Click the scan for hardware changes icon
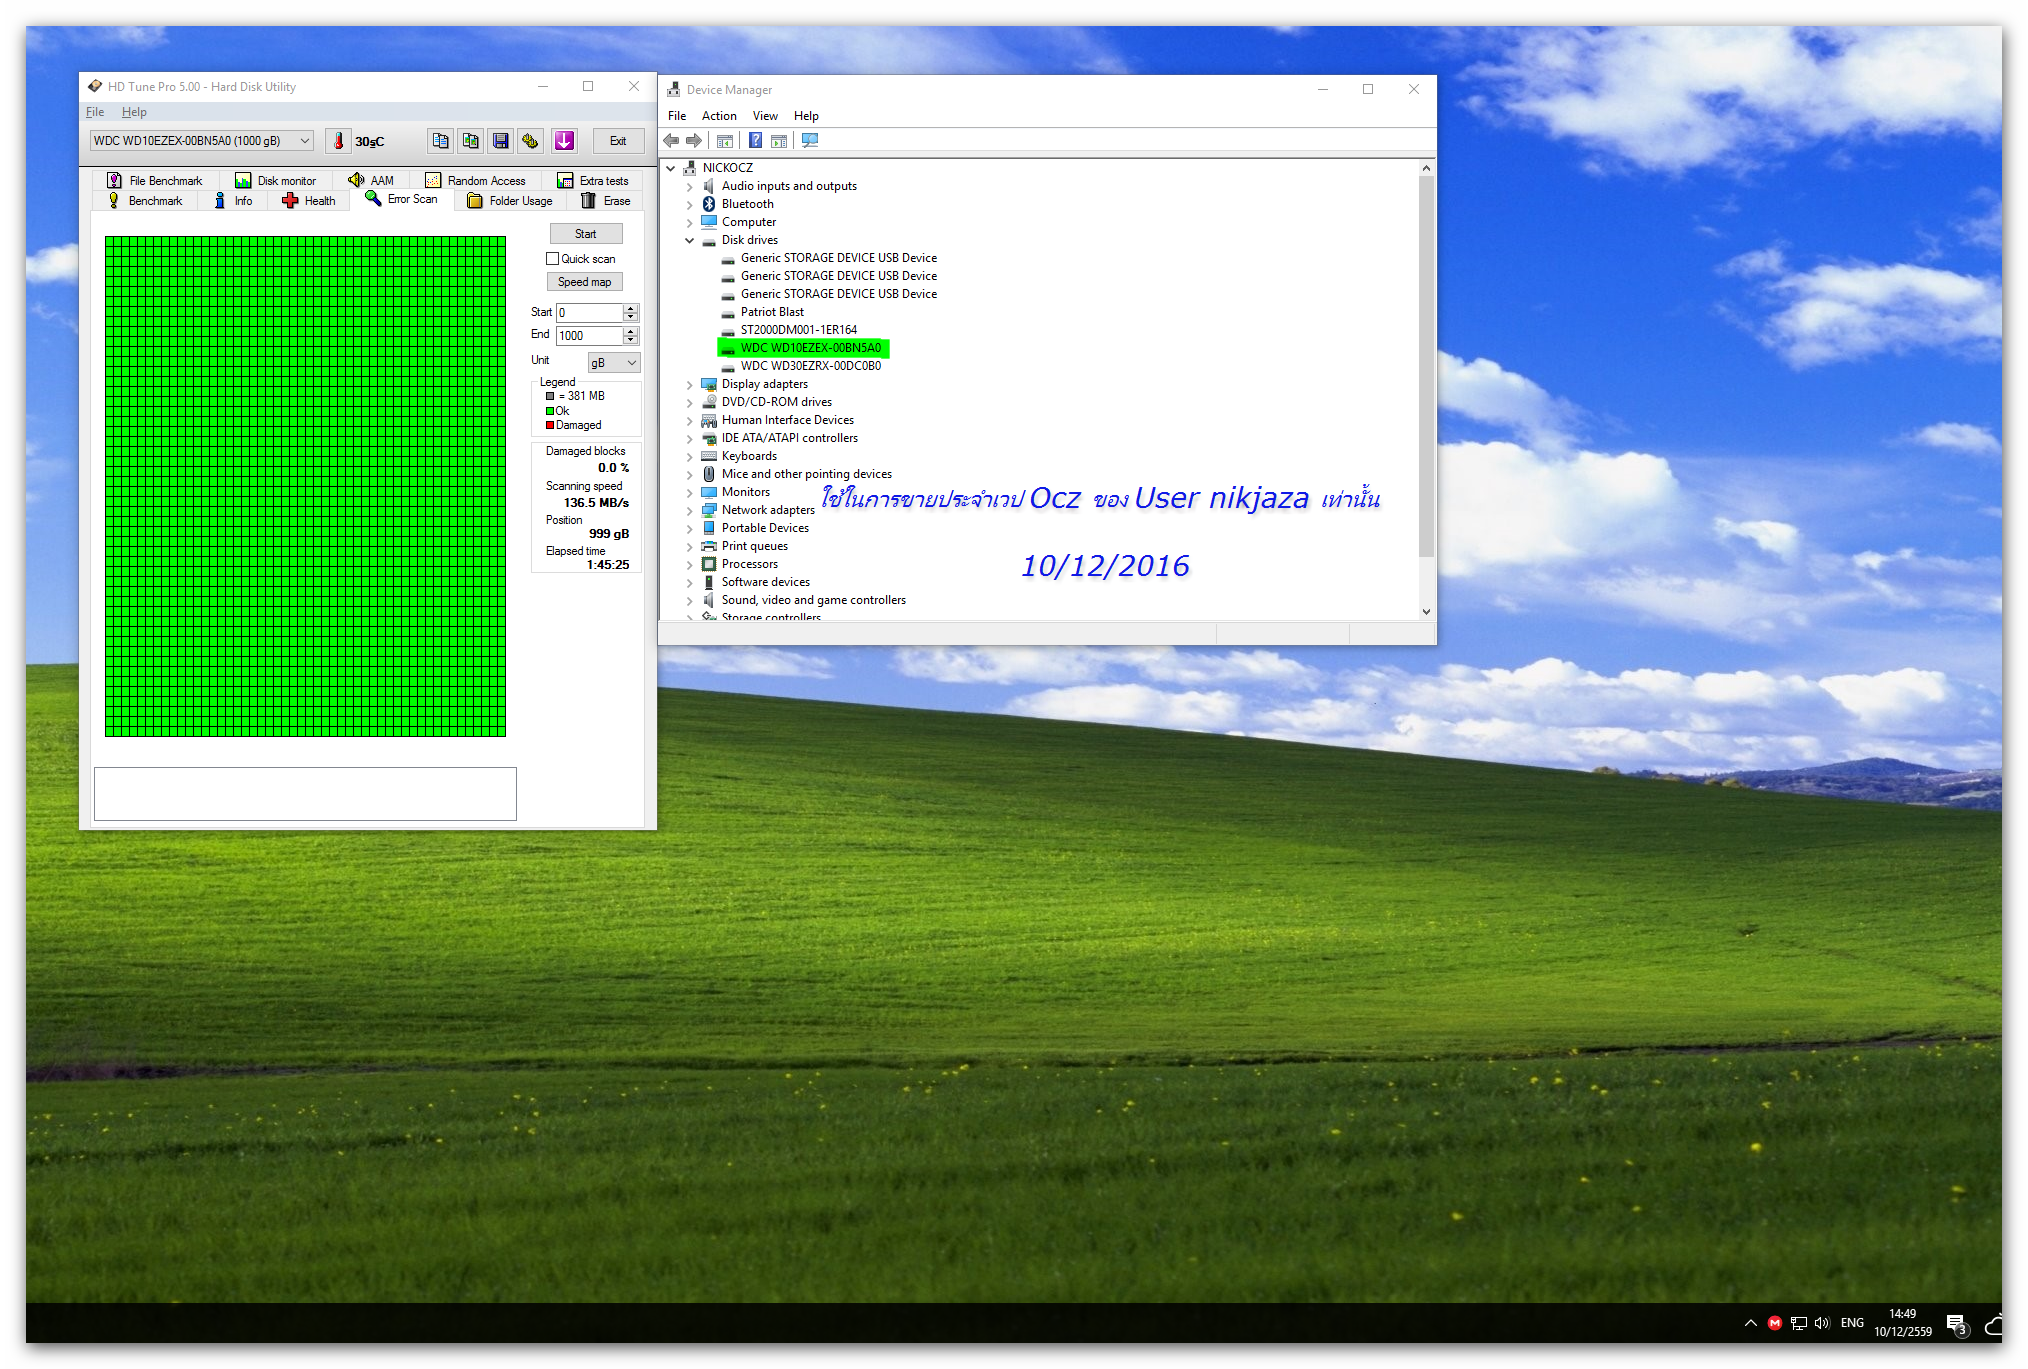 click(810, 141)
